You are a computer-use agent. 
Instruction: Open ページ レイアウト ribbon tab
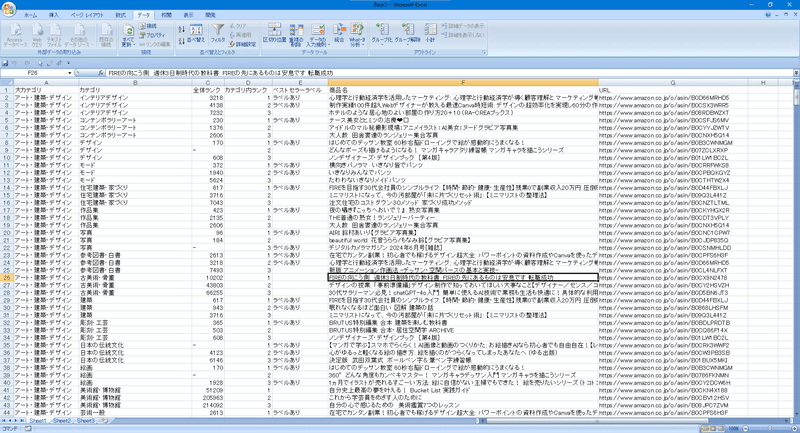click(87, 15)
